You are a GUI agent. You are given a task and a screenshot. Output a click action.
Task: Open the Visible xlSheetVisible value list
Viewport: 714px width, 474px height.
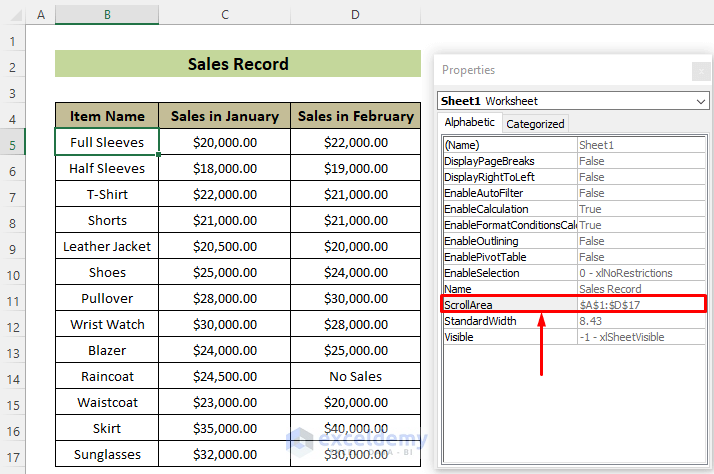coord(640,337)
